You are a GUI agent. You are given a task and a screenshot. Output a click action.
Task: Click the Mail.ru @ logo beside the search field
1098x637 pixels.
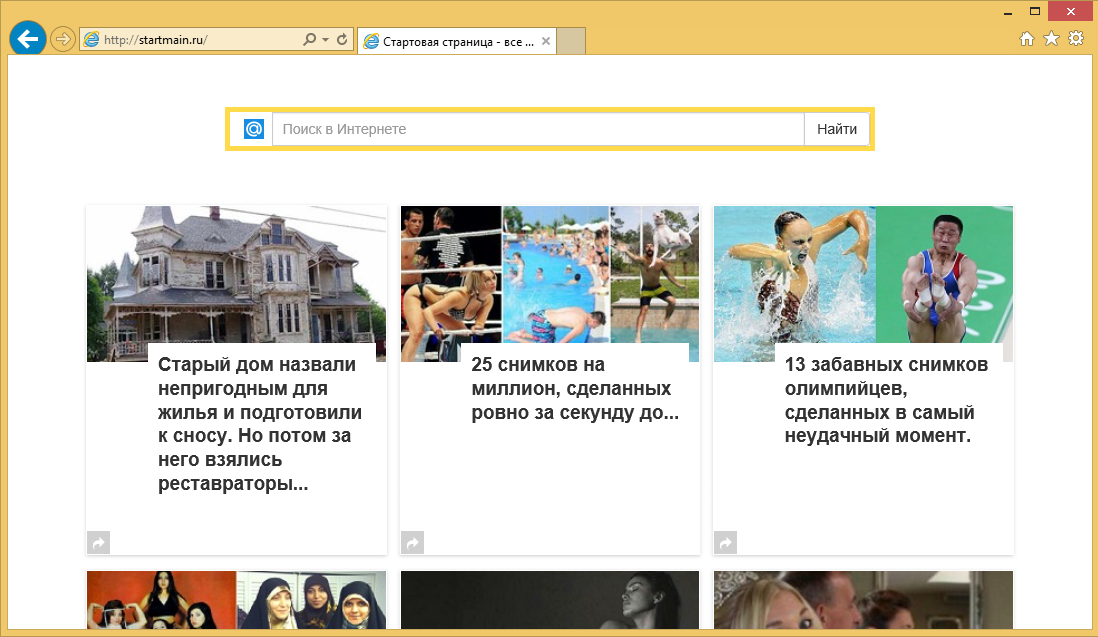[x=255, y=128]
